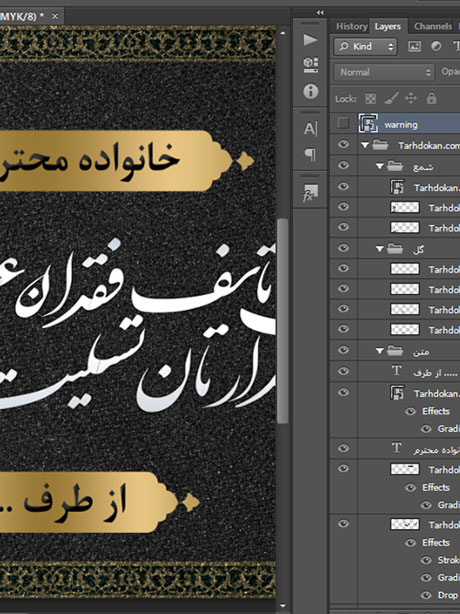This screenshot has width=460, height=614.
Task: Open the Styles fx panel icon
Action: point(310,193)
